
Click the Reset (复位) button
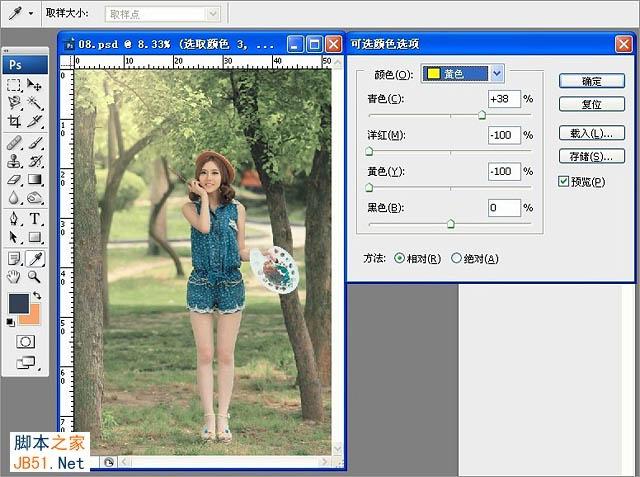click(591, 104)
